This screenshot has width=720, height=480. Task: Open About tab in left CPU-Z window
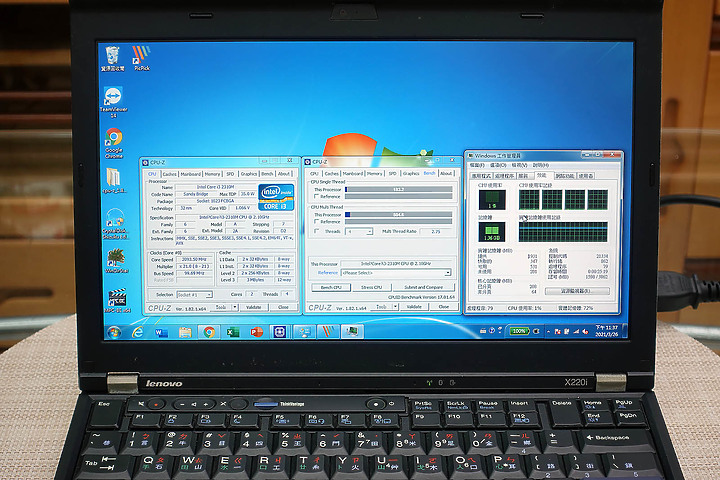[x=284, y=174]
